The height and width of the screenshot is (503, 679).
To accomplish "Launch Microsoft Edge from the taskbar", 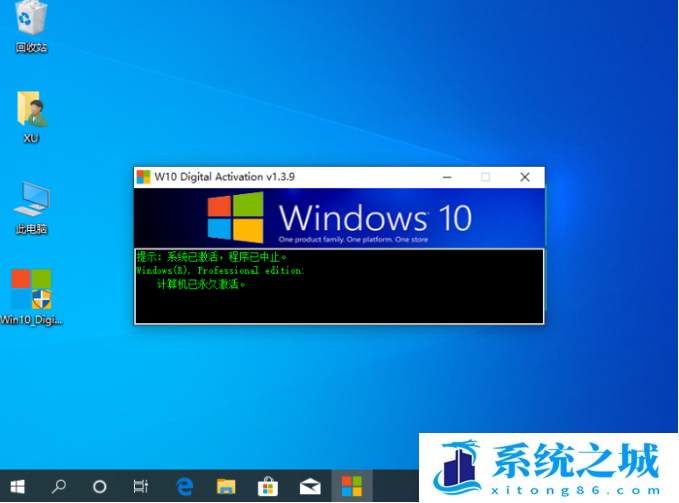I will [184, 487].
